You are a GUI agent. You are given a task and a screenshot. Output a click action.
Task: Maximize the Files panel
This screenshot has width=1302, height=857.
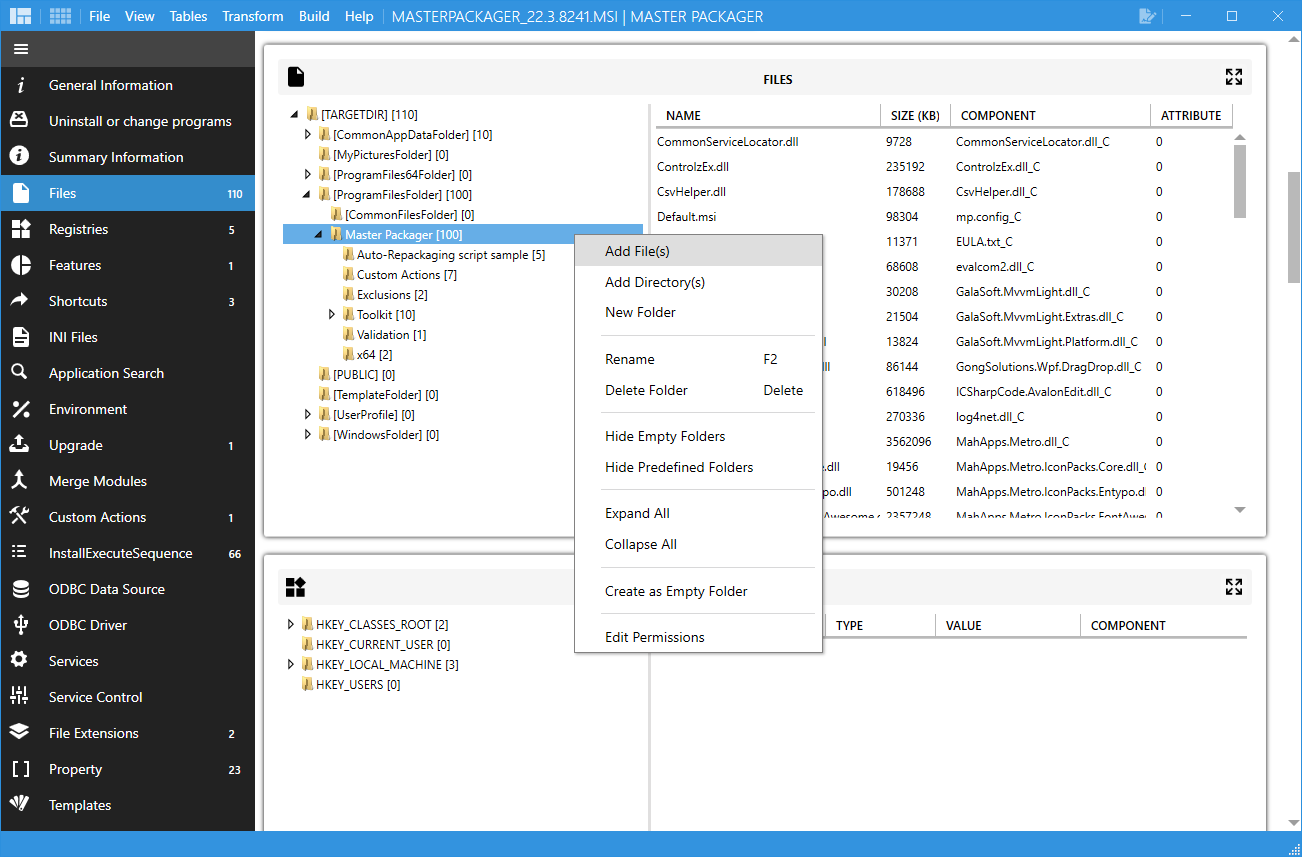[x=1234, y=77]
